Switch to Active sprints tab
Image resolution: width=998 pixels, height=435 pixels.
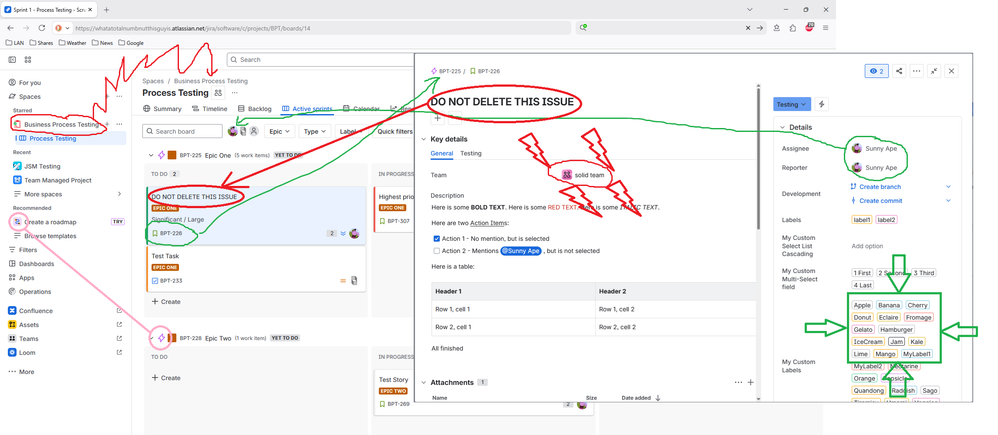[x=307, y=109]
